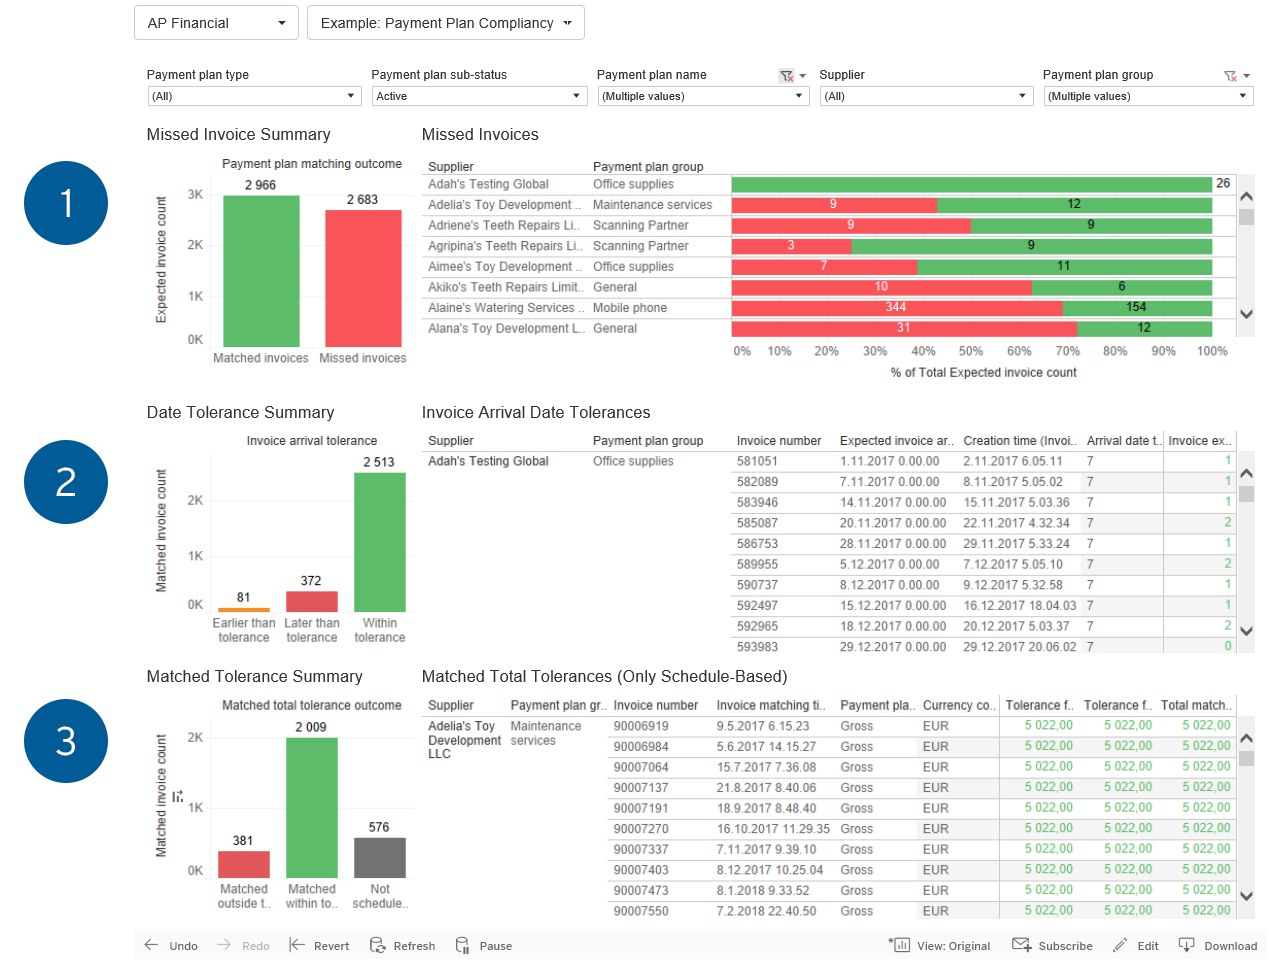Open Payment plan sub-status Active dropdown

point(478,96)
